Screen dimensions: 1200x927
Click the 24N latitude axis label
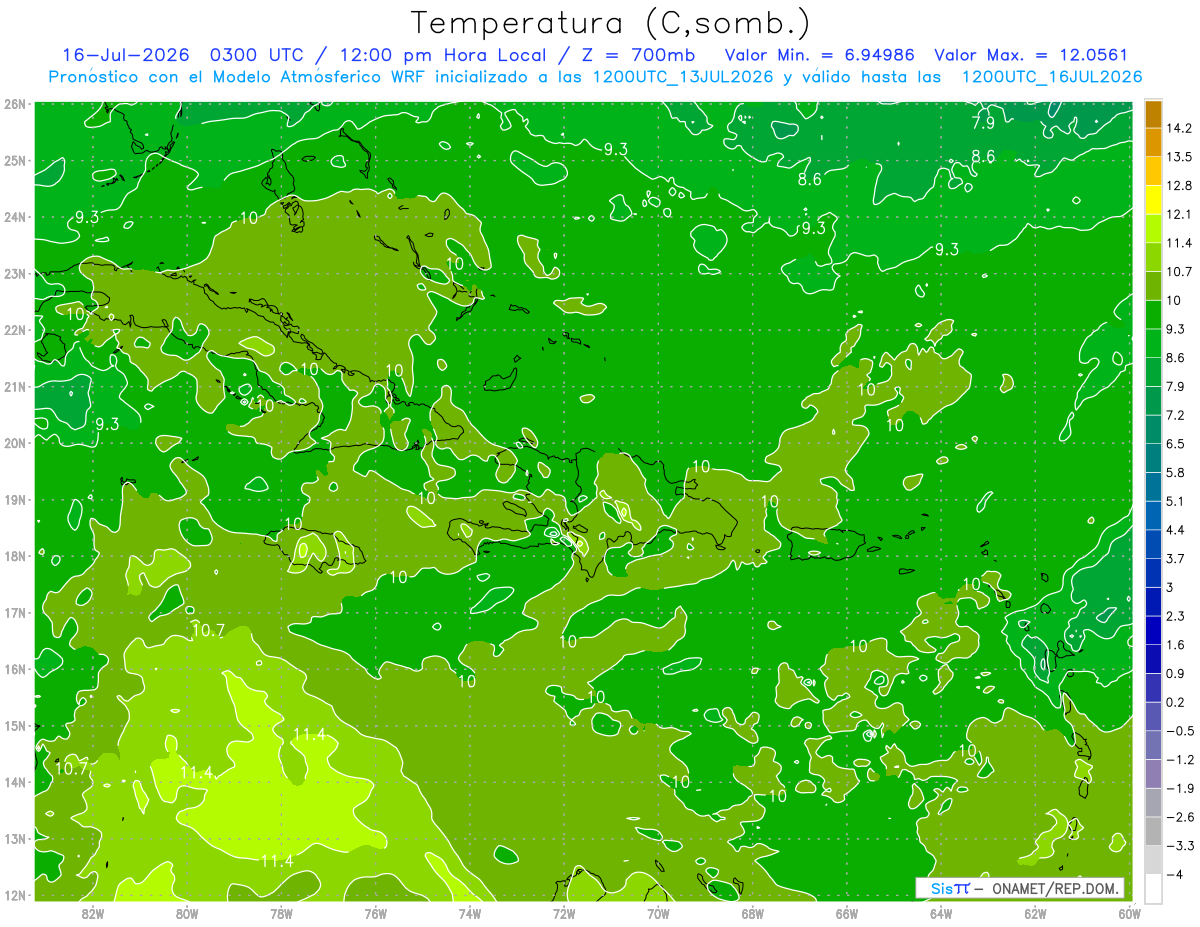click(15, 217)
